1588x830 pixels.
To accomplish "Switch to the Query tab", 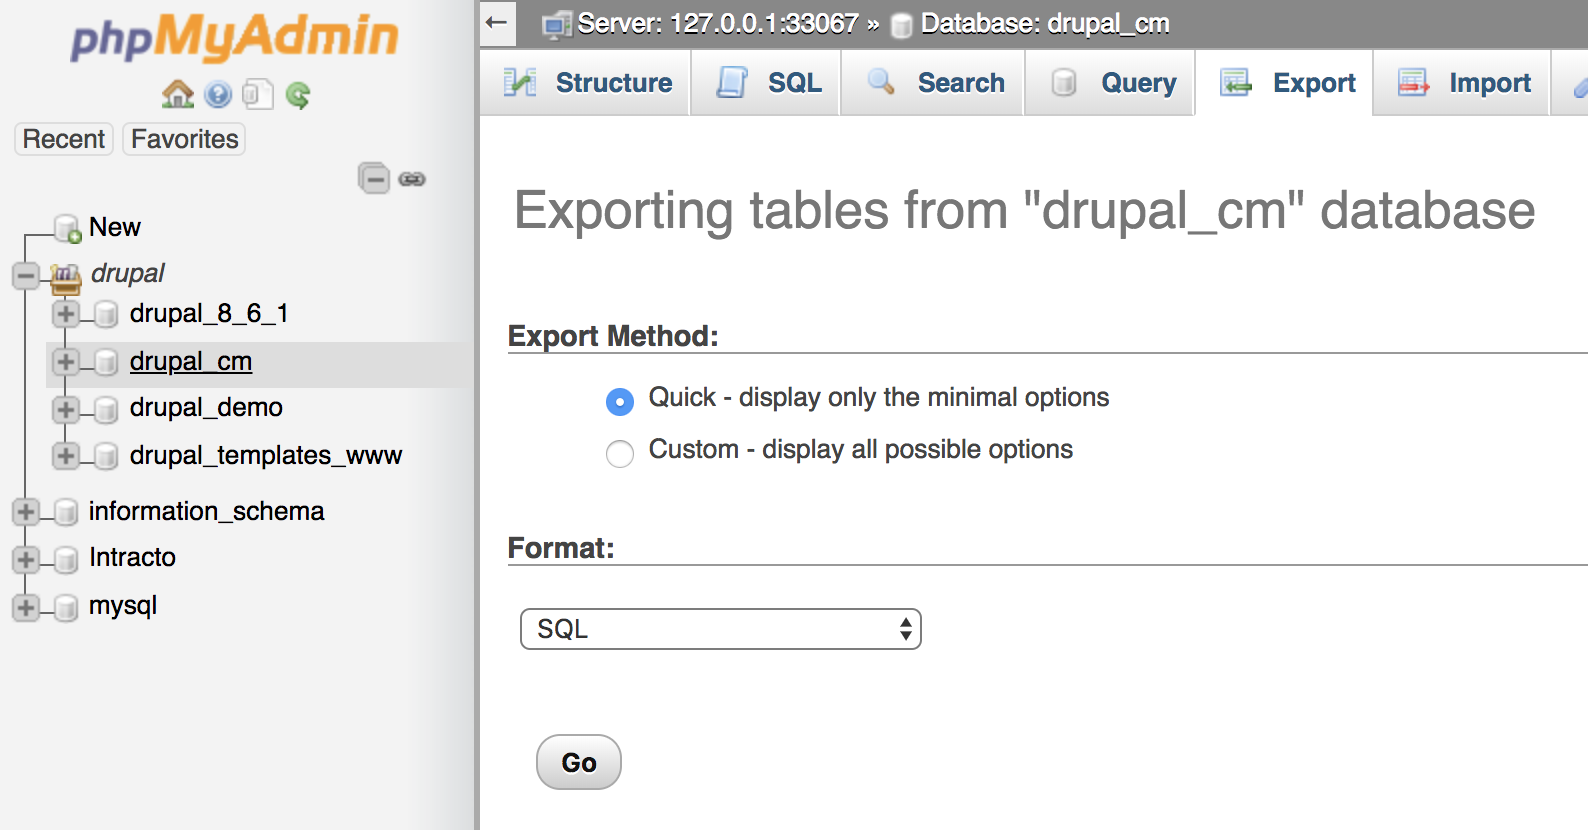I will pyautogui.click(x=1111, y=83).
